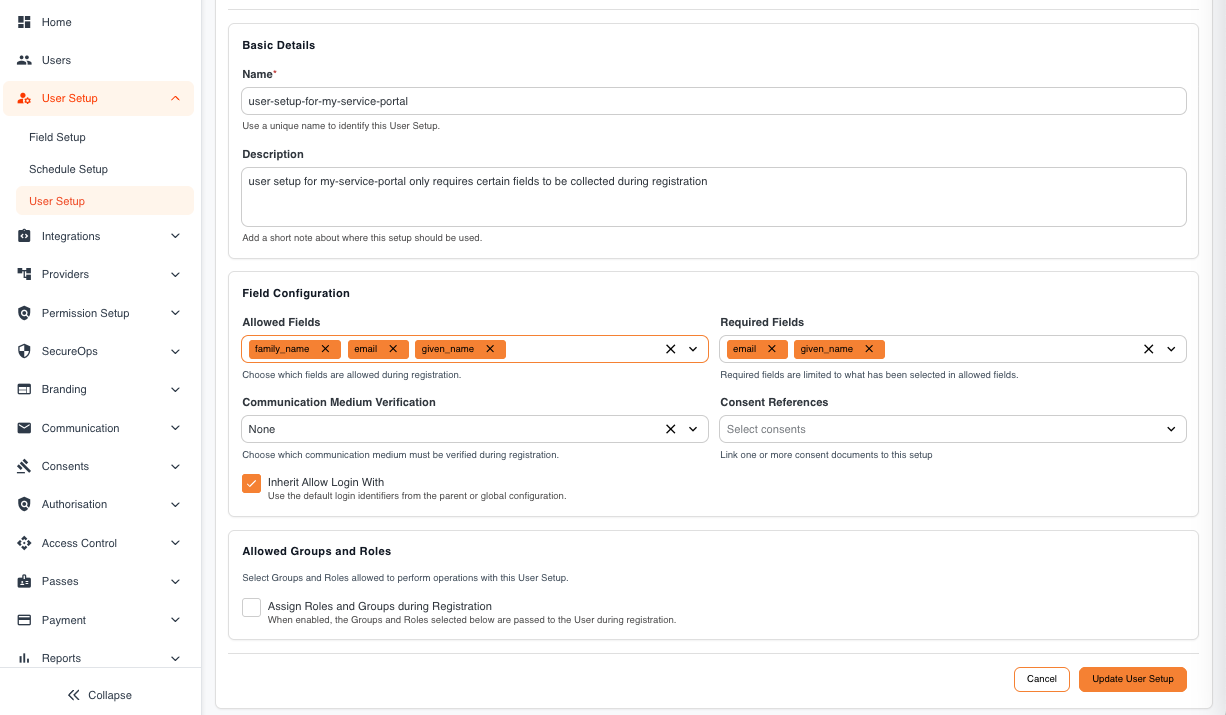Click the Home dashboard icon
The width and height of the screenshot is (1226, 715).
[x=24, y=22]
